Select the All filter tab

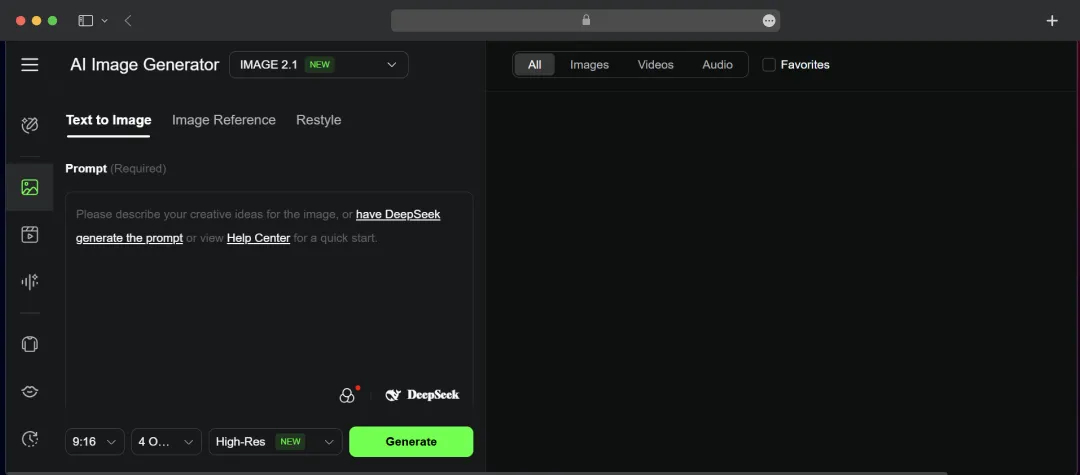point(534,65)
